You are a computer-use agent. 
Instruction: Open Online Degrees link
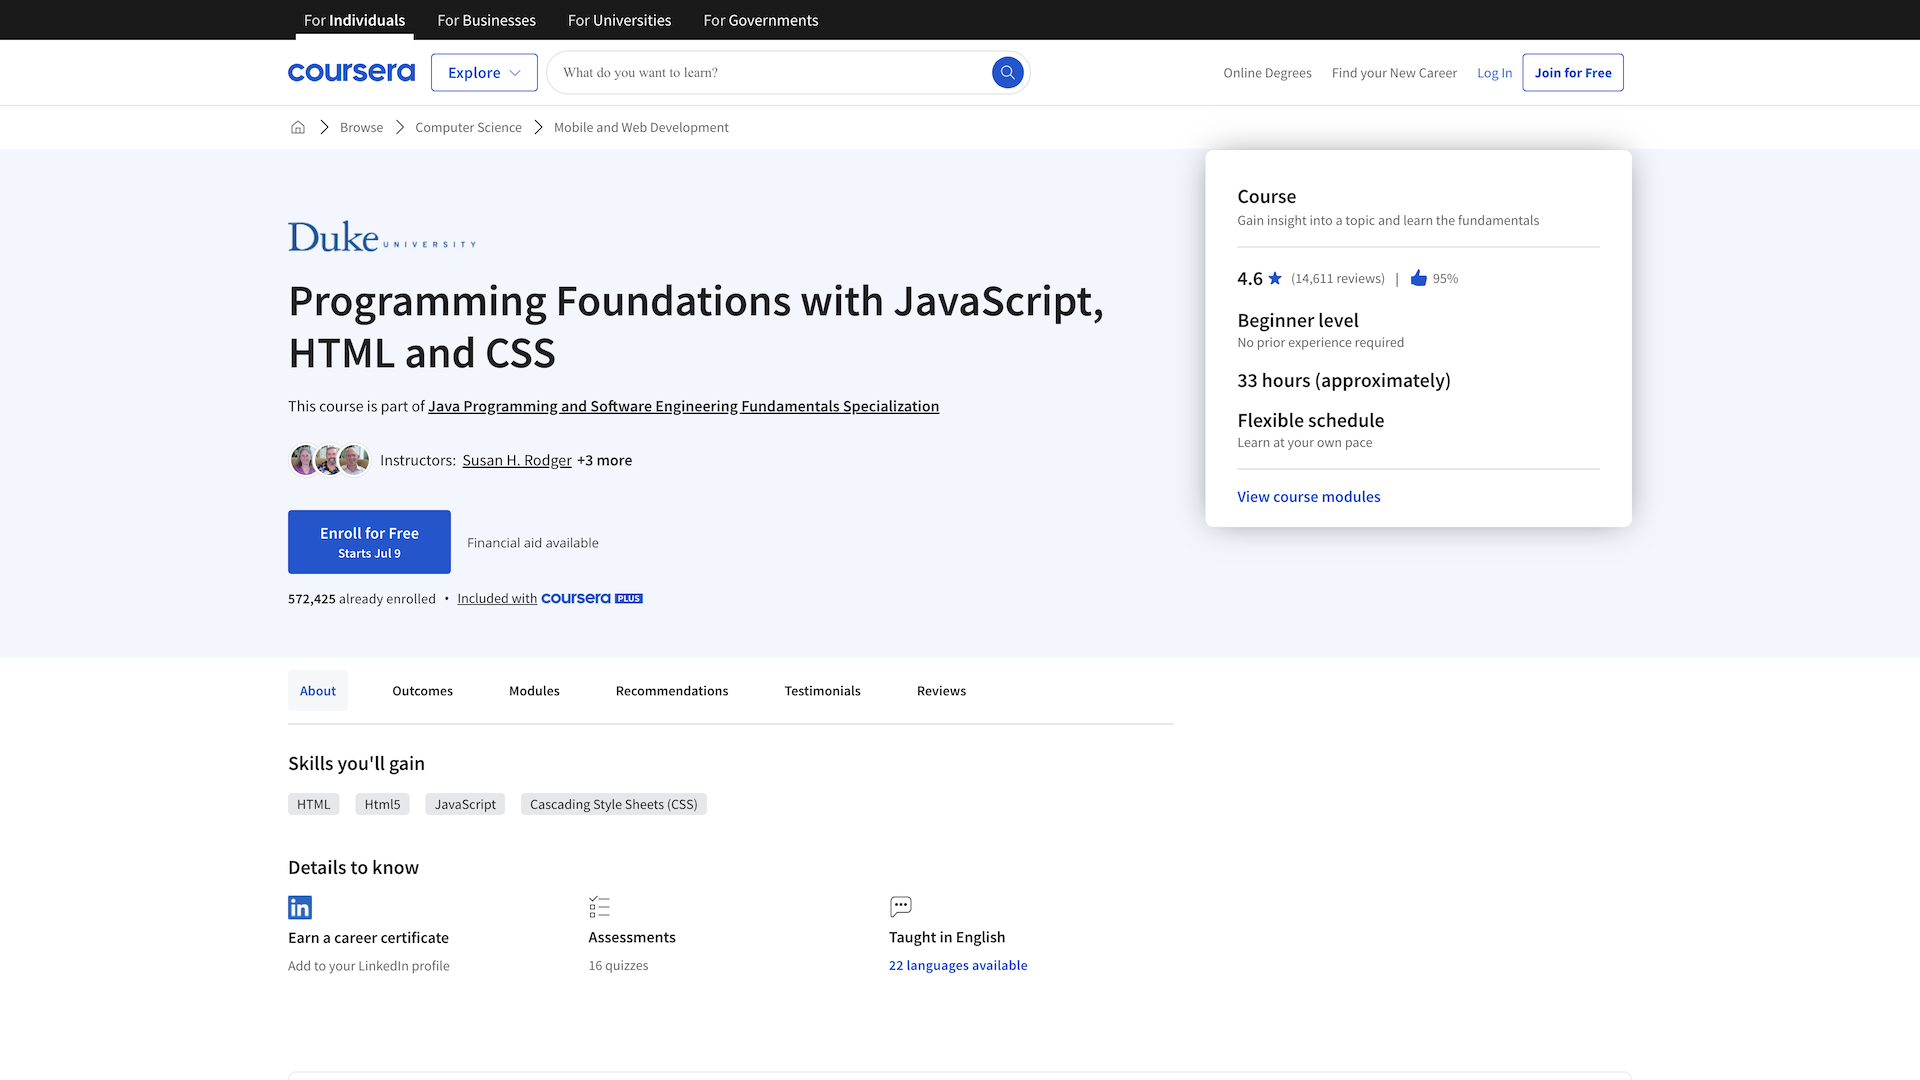(x=1267, y=73)
